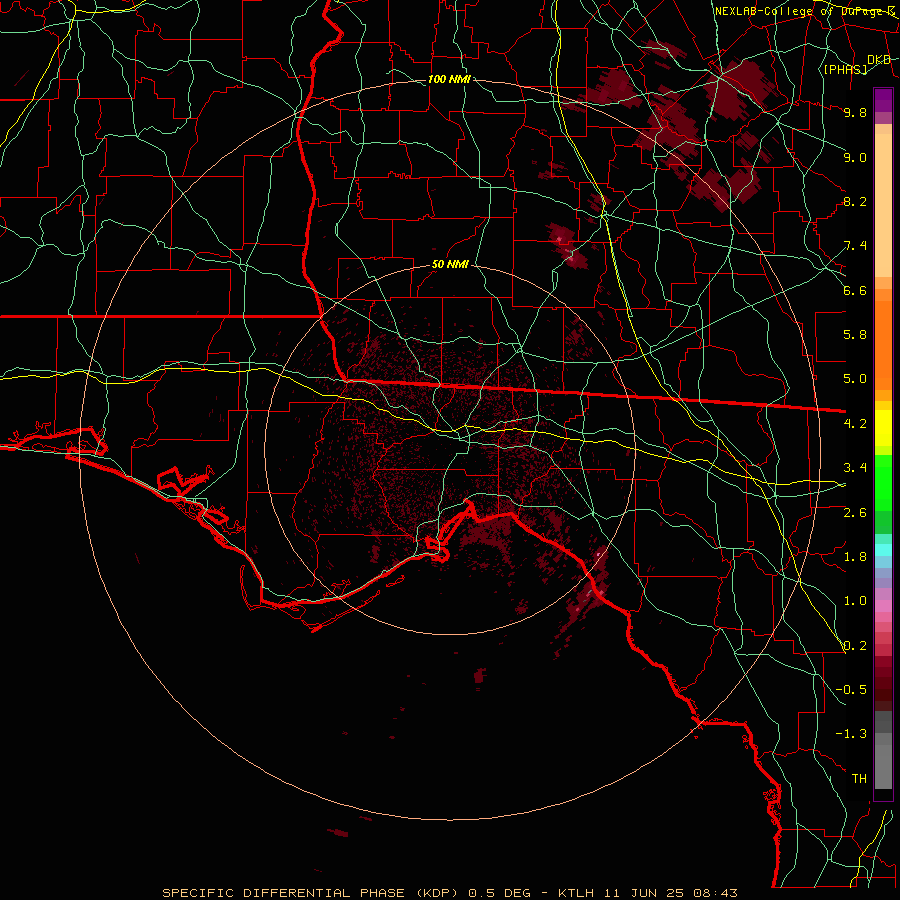The image size is (900, 900).
Task: Select the pink band near 1.0
Action: (x=883, y=606)
